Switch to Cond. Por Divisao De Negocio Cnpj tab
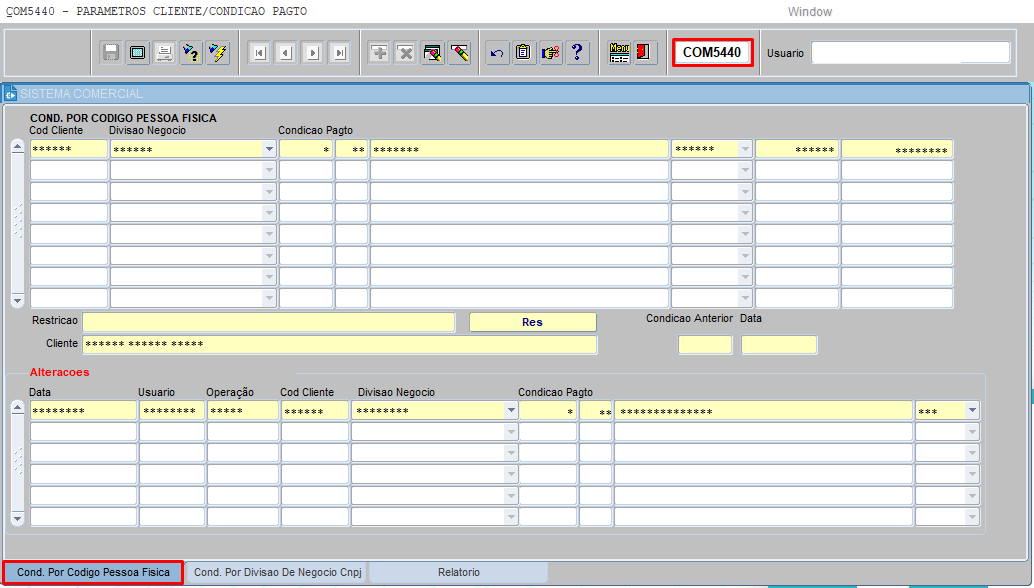The image size is (1034, 588). pos(277,573)
